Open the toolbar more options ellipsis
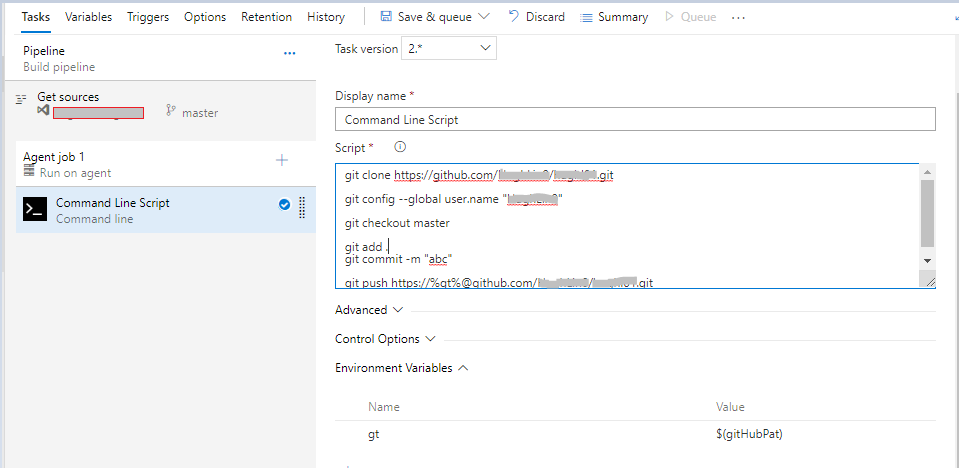Screen dimensions: 959x468 click(x=739, y=18)
